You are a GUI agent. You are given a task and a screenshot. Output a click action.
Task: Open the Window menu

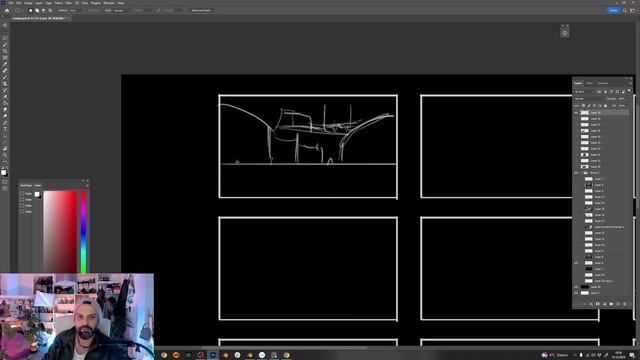click(109, 3)
